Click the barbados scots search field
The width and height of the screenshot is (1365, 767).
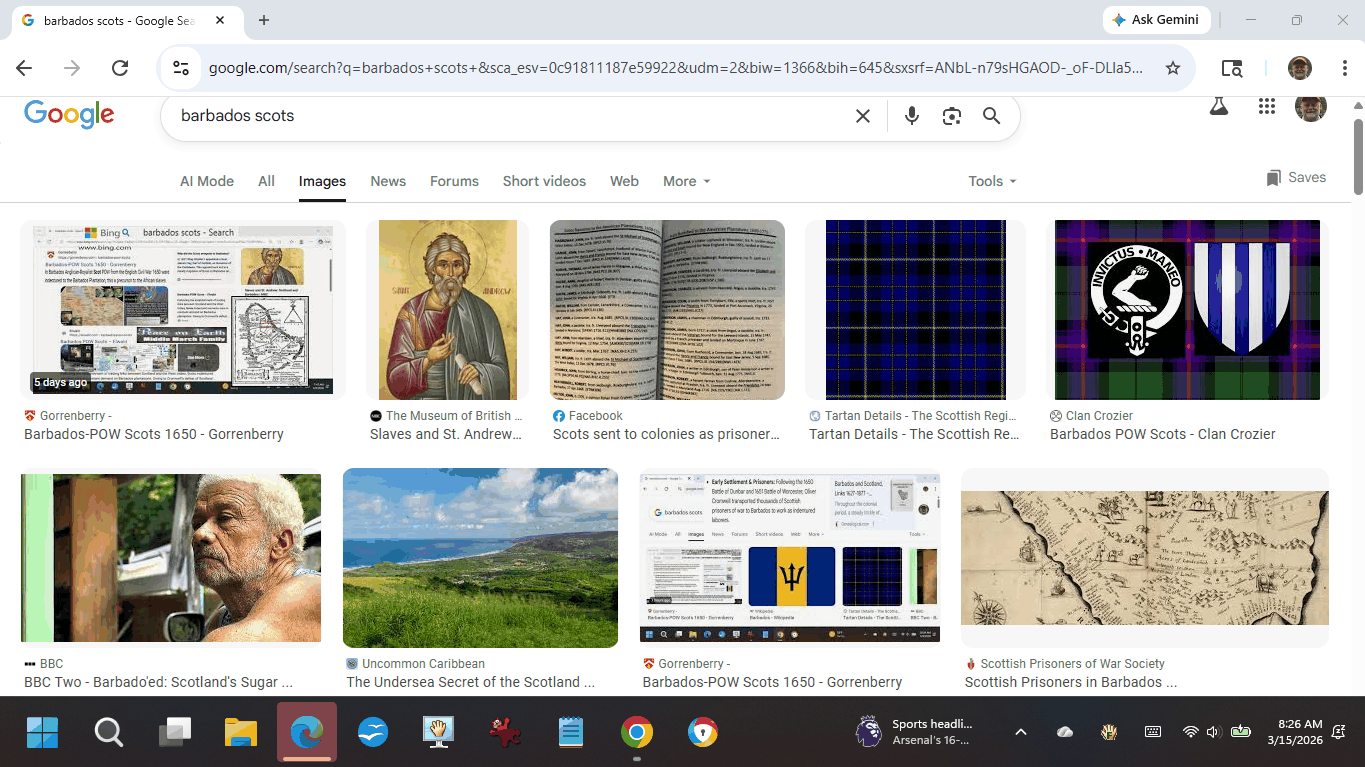coord(500,116)
